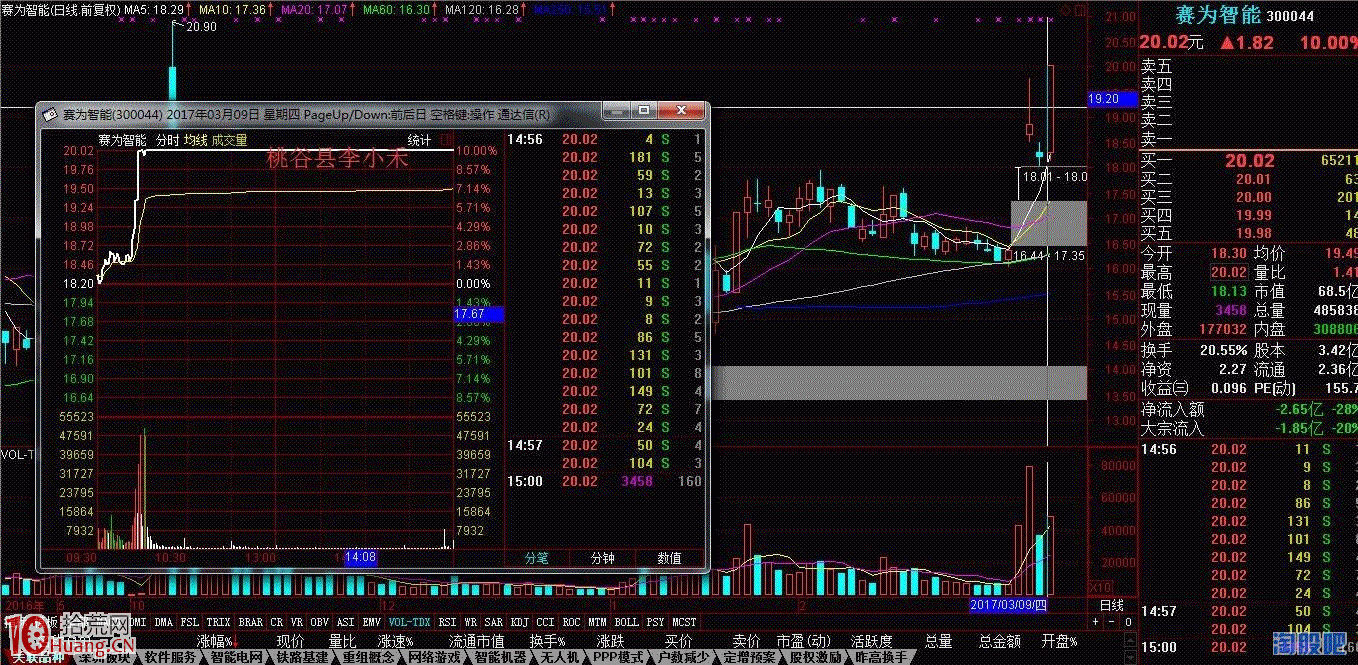
Task: Select the SAR indicator tab
Action: click(x=494, y=622)
